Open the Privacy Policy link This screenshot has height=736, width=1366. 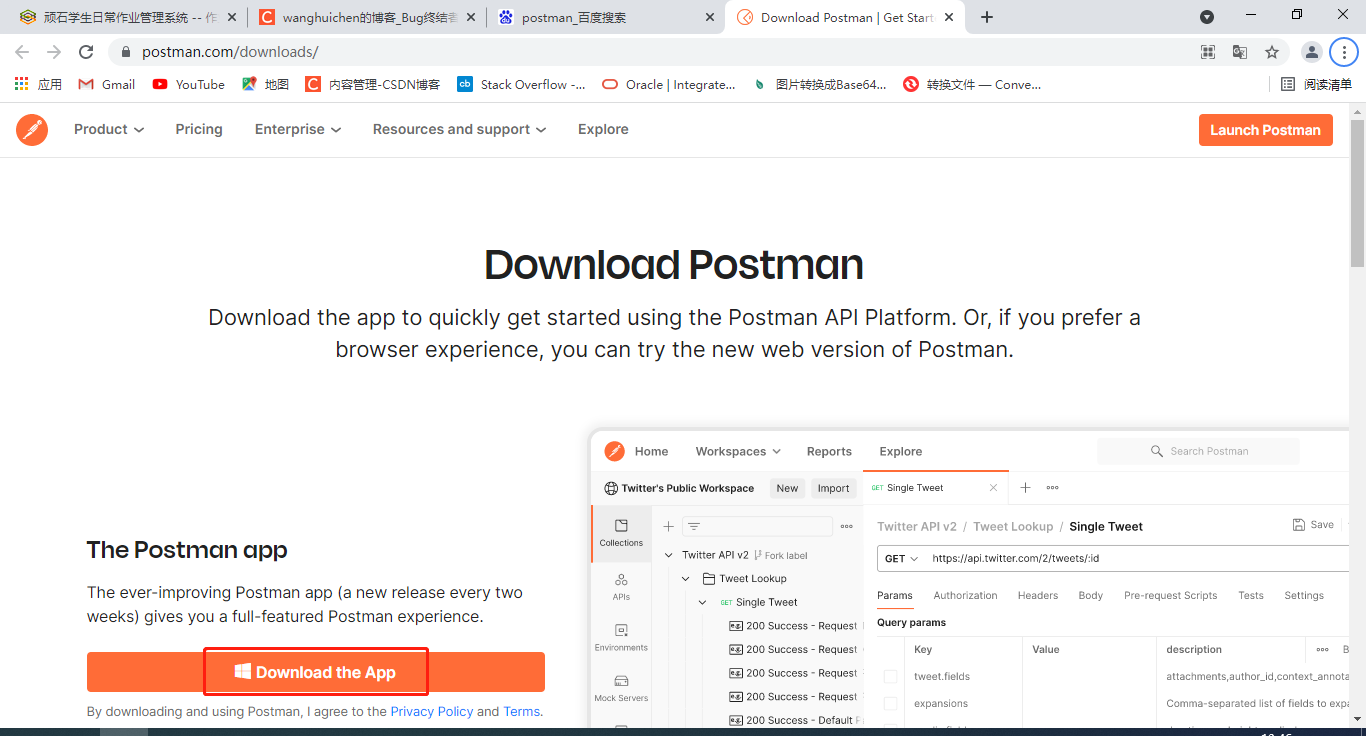(x=431, y=712)
